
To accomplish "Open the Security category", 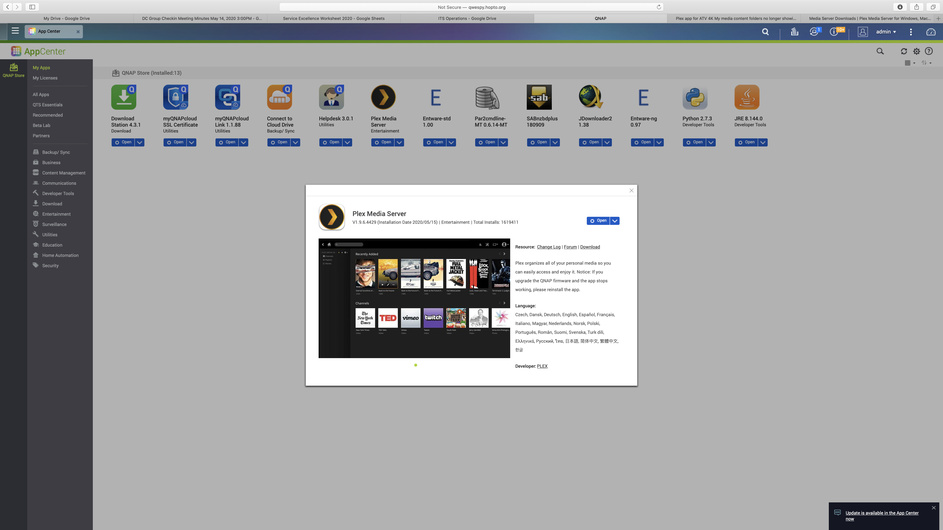I will [x=50, y=265].
